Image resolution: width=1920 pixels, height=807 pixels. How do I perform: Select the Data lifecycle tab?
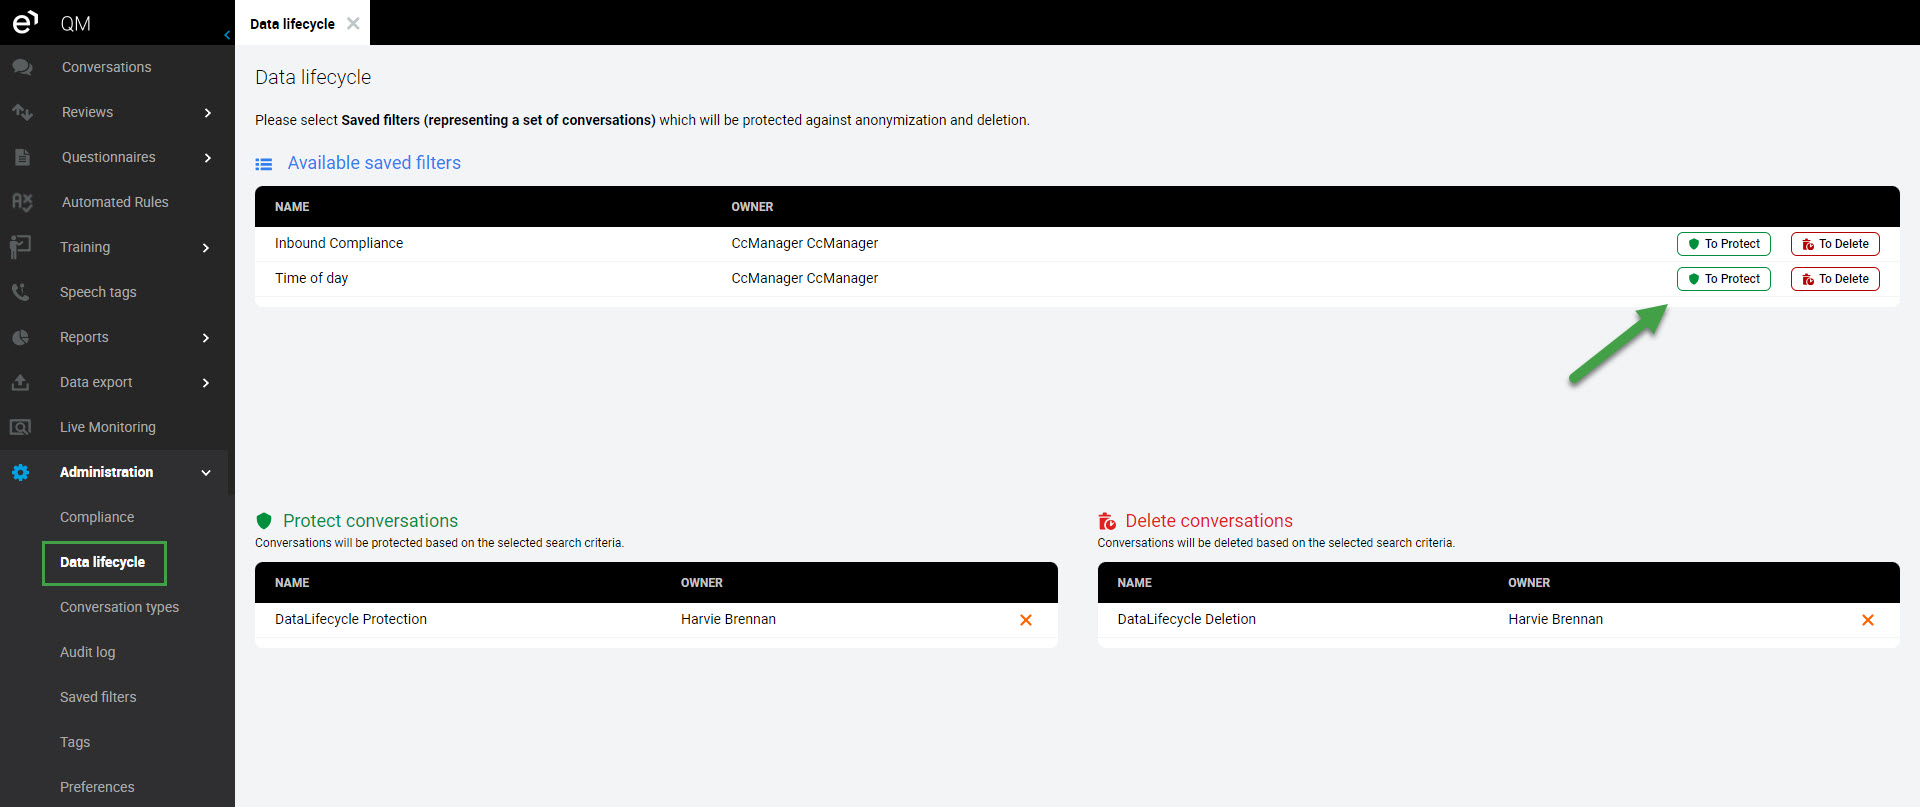coord(292,24)
